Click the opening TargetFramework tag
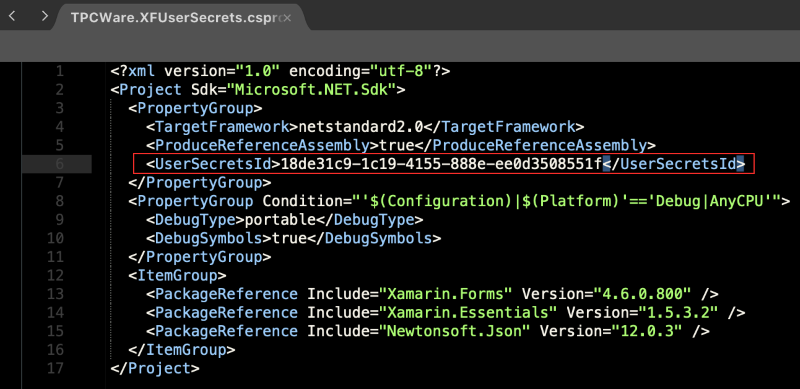 click(x=222, y=127)
